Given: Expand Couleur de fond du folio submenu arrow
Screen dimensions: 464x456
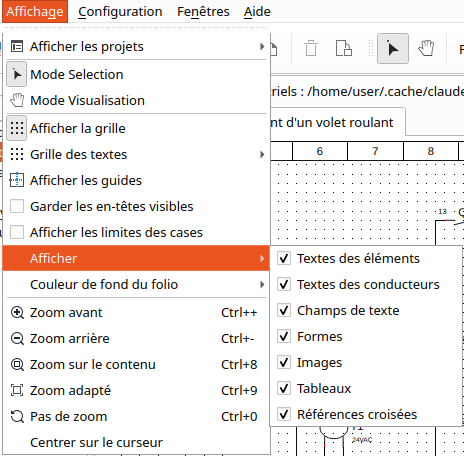Looking at the screenshot, I should (x=262, y=284).
